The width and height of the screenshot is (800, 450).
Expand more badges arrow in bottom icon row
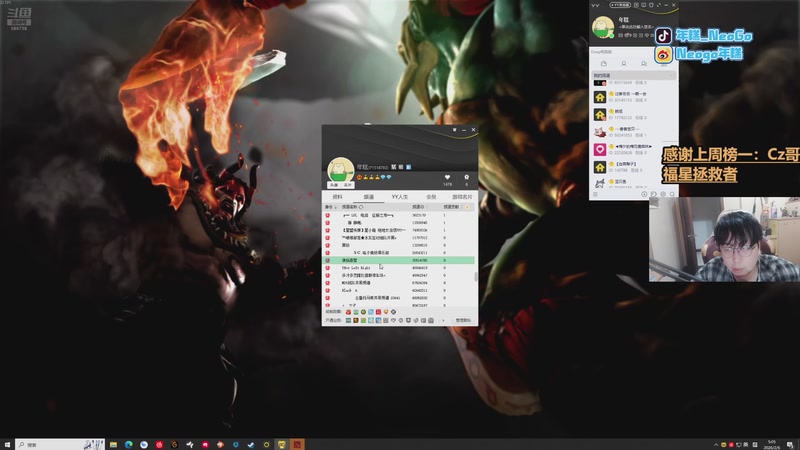tap(442, 320)
